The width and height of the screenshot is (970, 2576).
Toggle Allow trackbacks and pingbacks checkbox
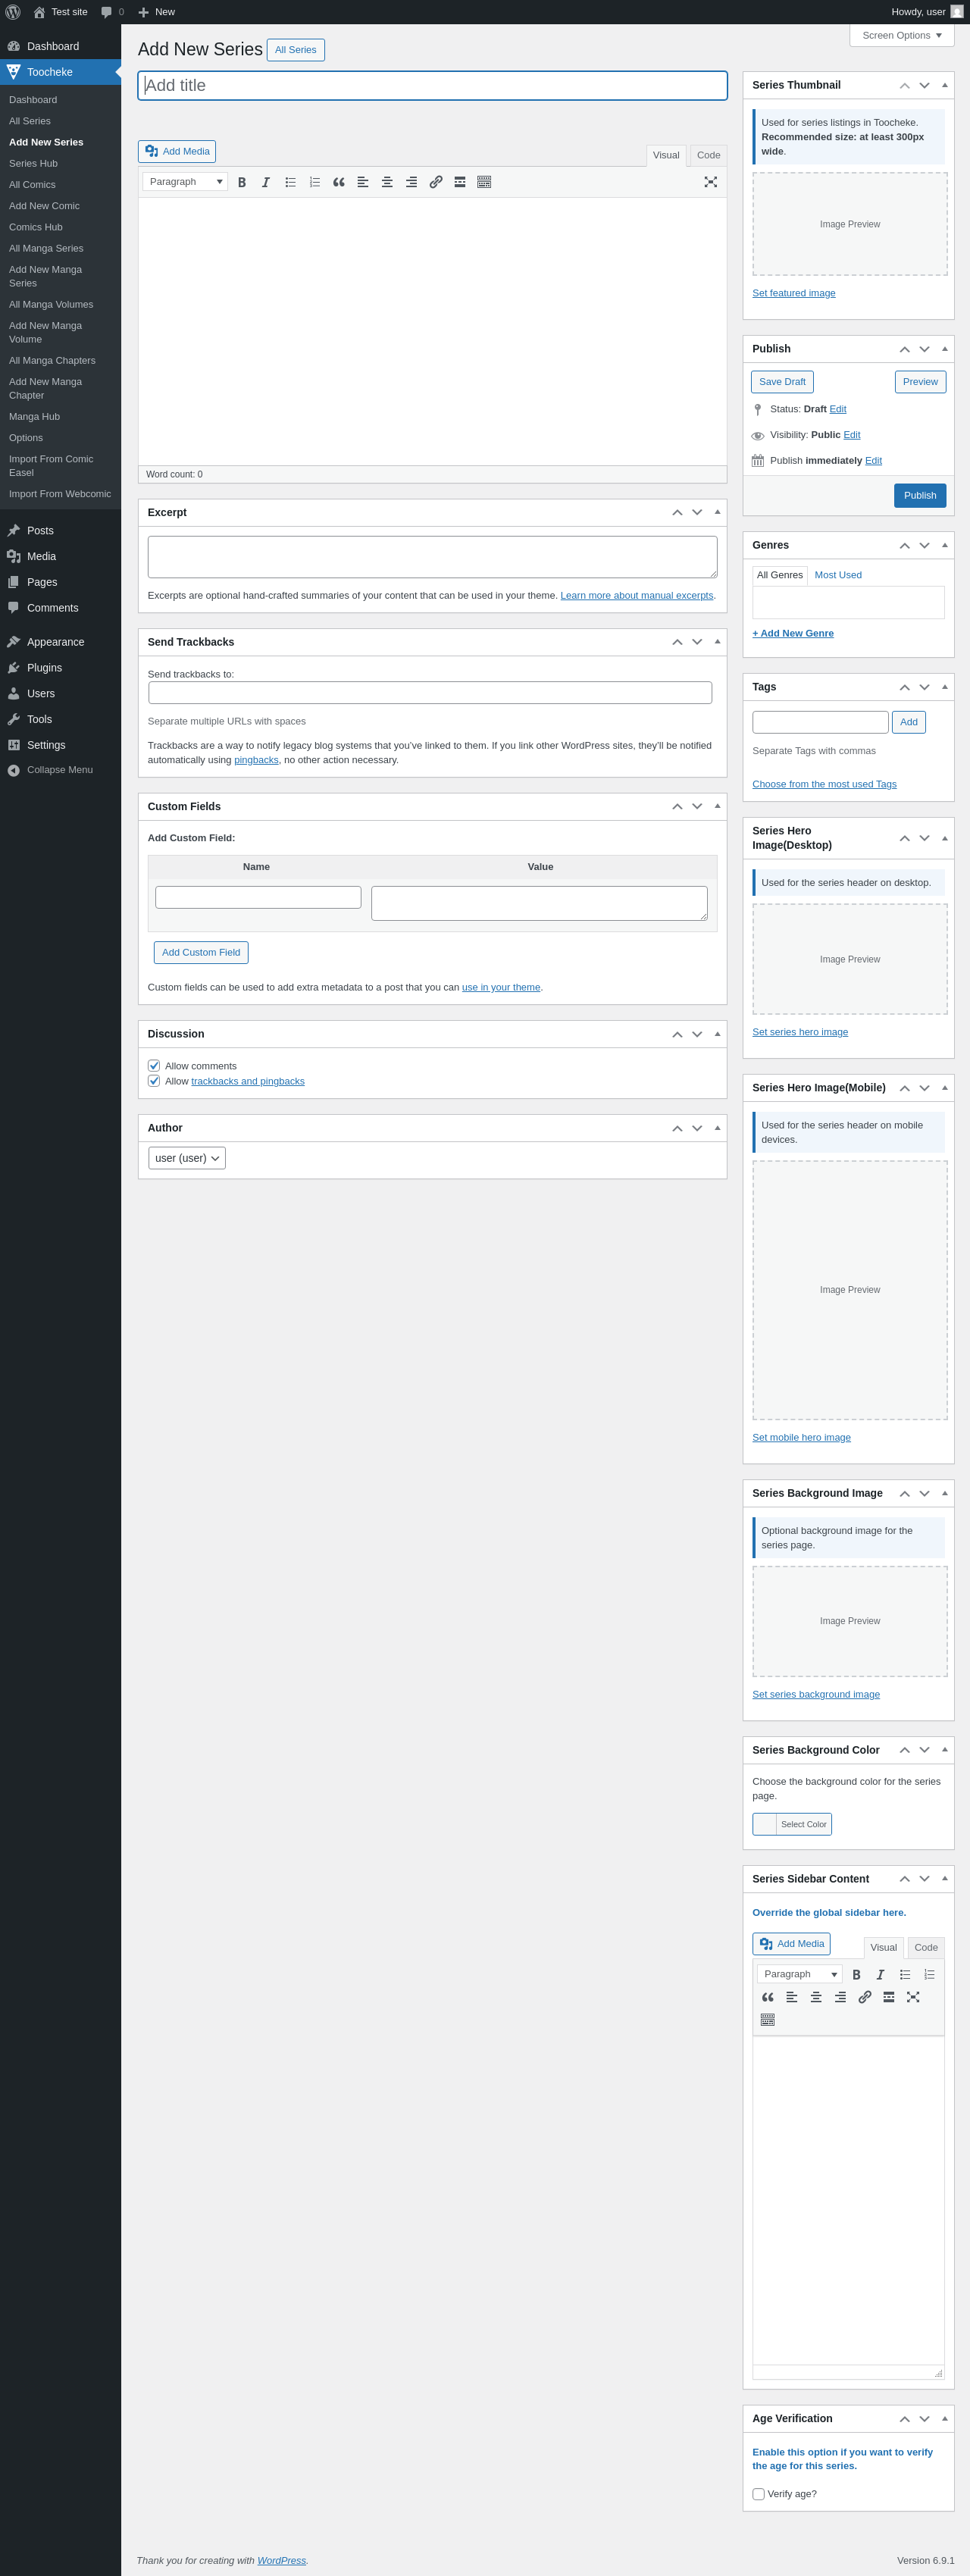tap(154, 1081)
